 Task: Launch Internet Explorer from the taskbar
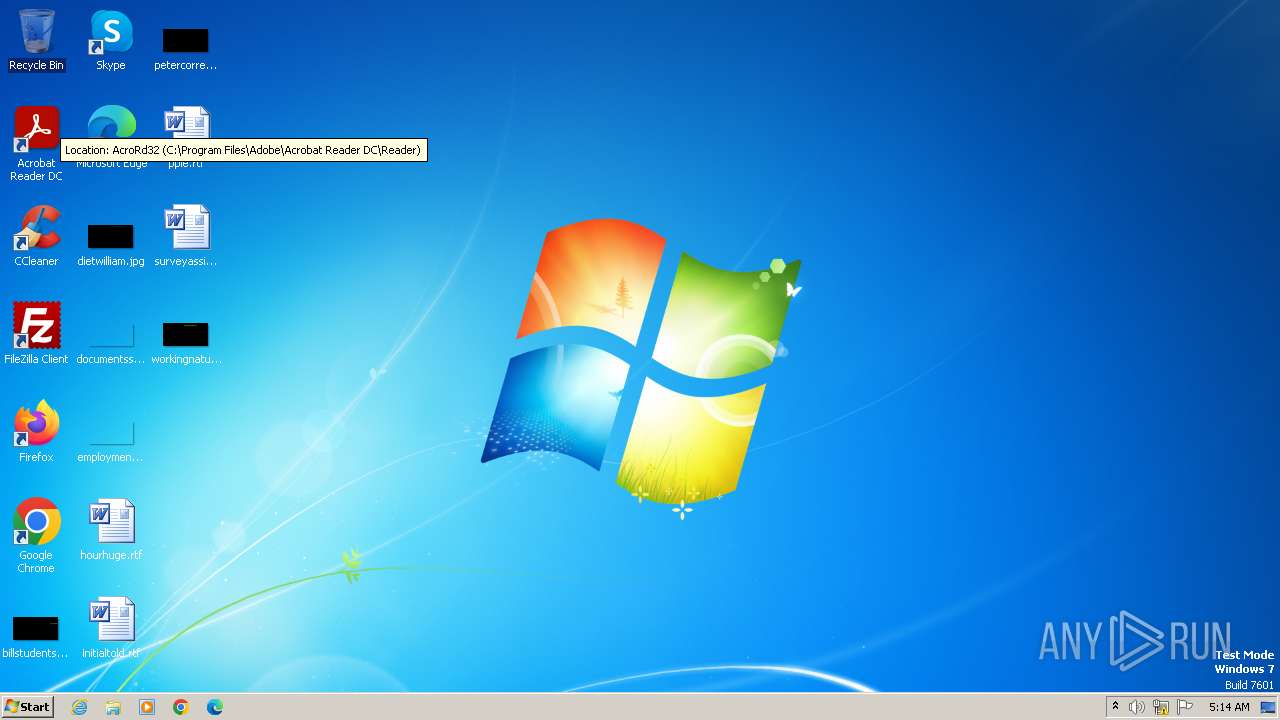point(80,707)
